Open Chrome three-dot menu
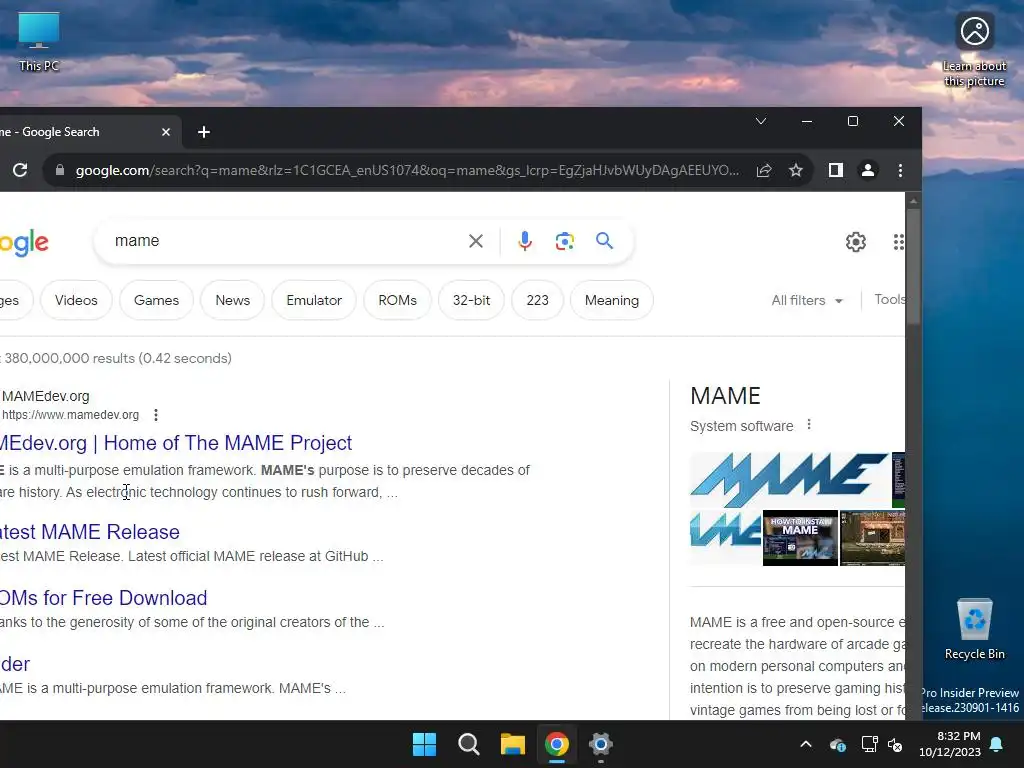The width and height of the screenshot is (1024, 768). tap(900, 170)
